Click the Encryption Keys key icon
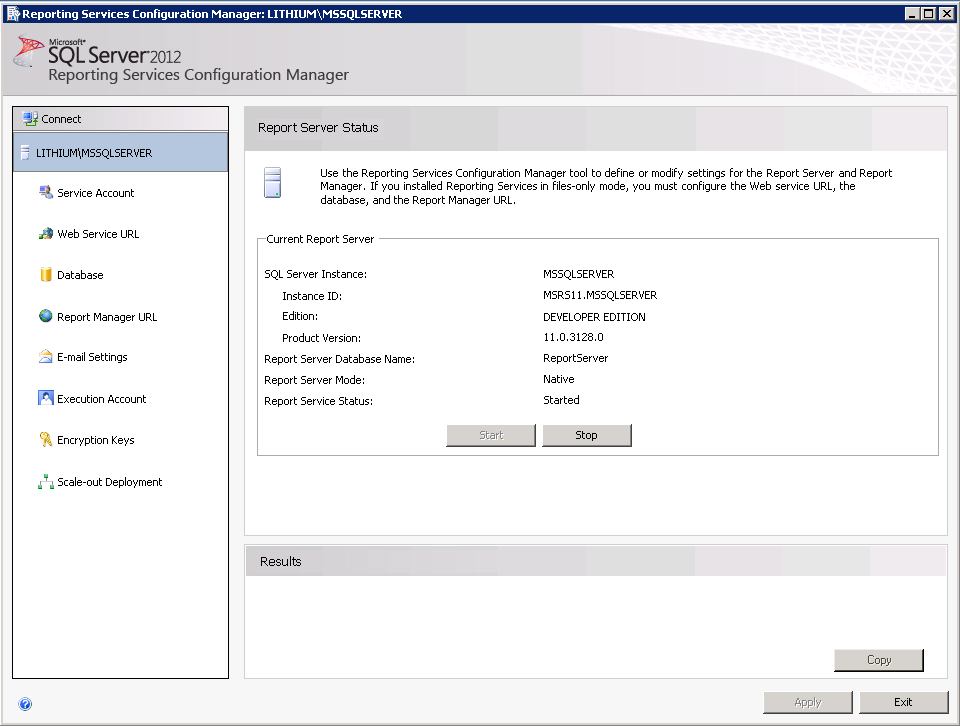This screenshot has width=960, height=726. click(45, 440)
